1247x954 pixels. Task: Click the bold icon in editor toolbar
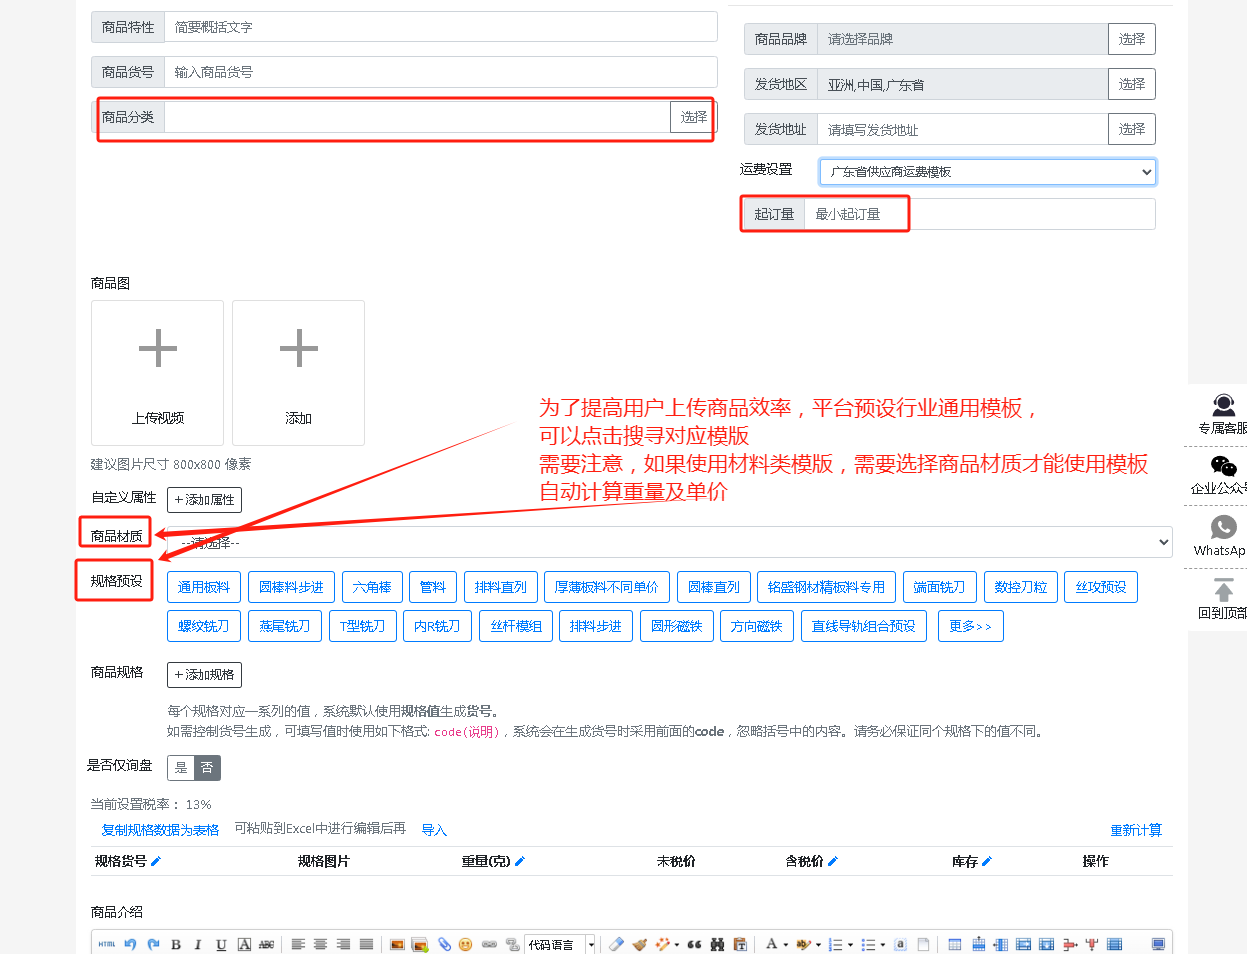click(x=176, y=944)
